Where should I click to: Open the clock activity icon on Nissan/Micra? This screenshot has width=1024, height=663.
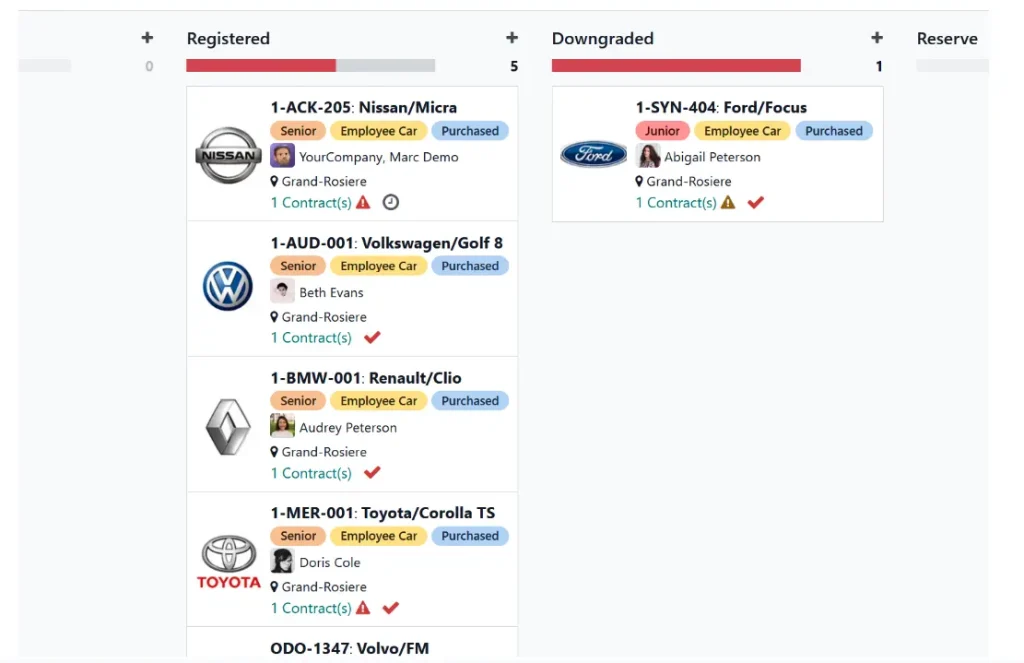pos(391,202)
